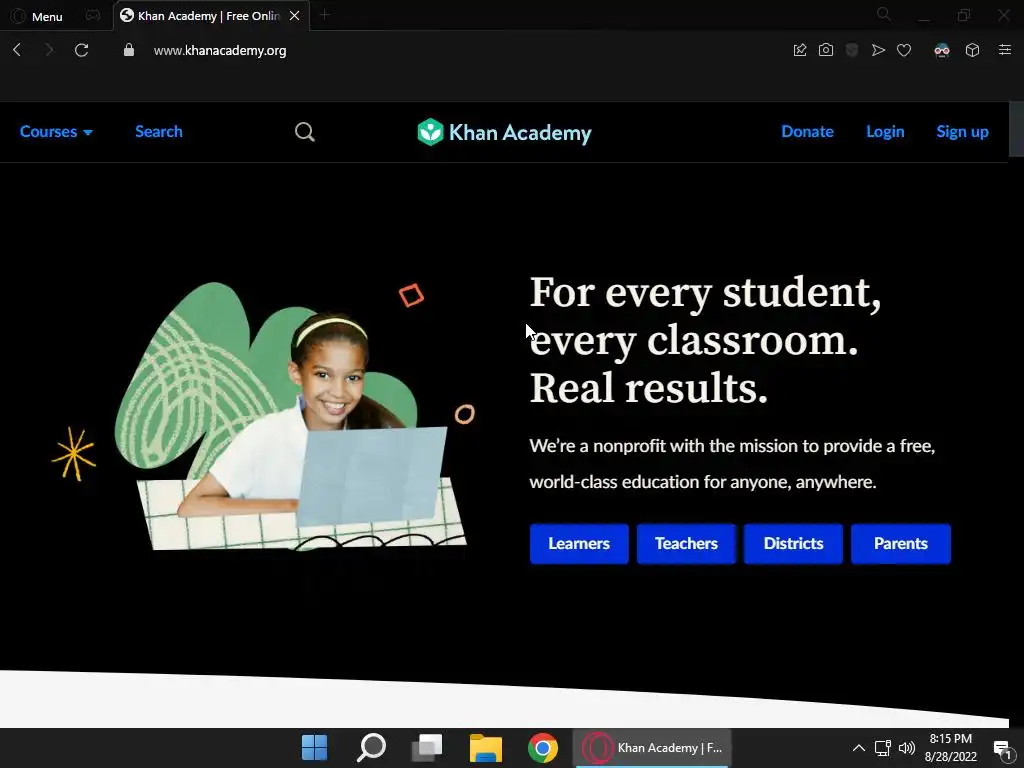The height and width of the screenshot is (768, 1024).
Task: Close the Khan Academy tab
Action: click(x=295, y=16)
